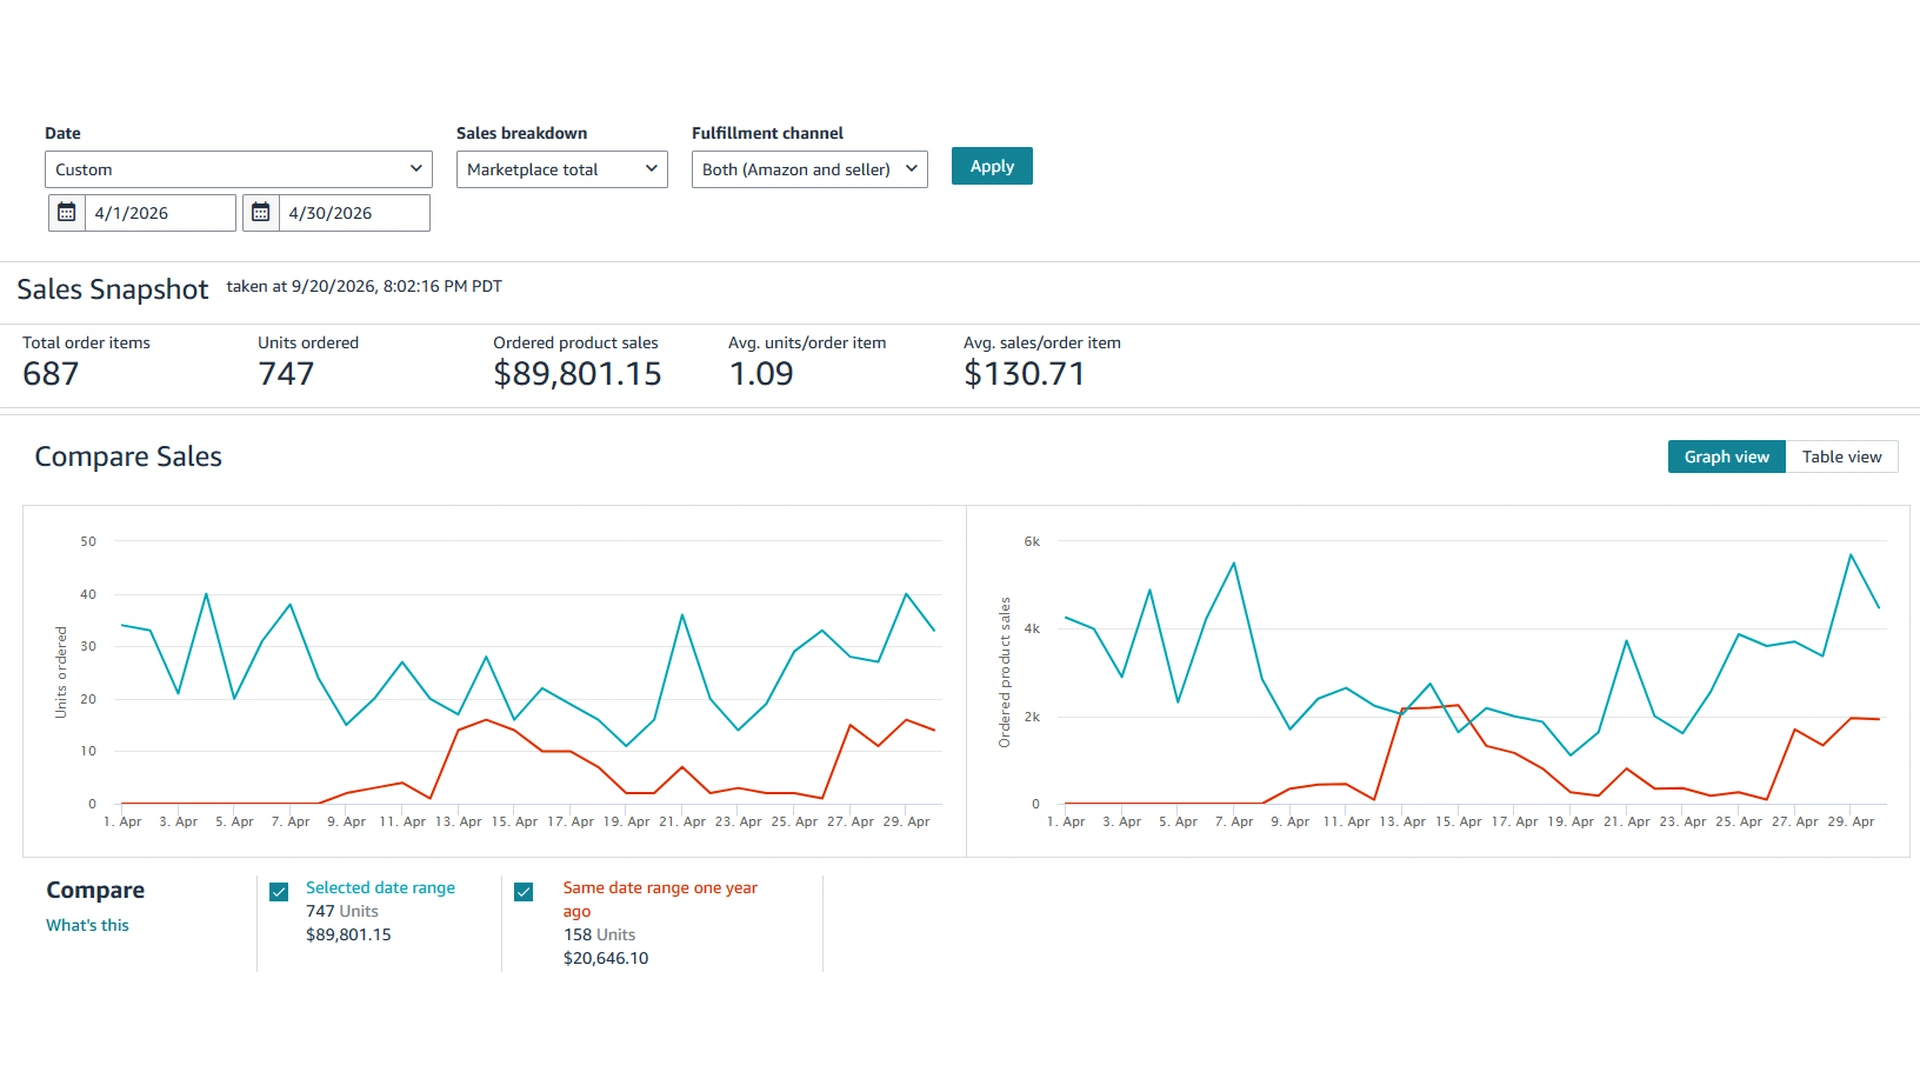Screen dimensions: 1920x1080
Task: Click the $20,646.10 last year sales value
Action: (x=606, y=958)
